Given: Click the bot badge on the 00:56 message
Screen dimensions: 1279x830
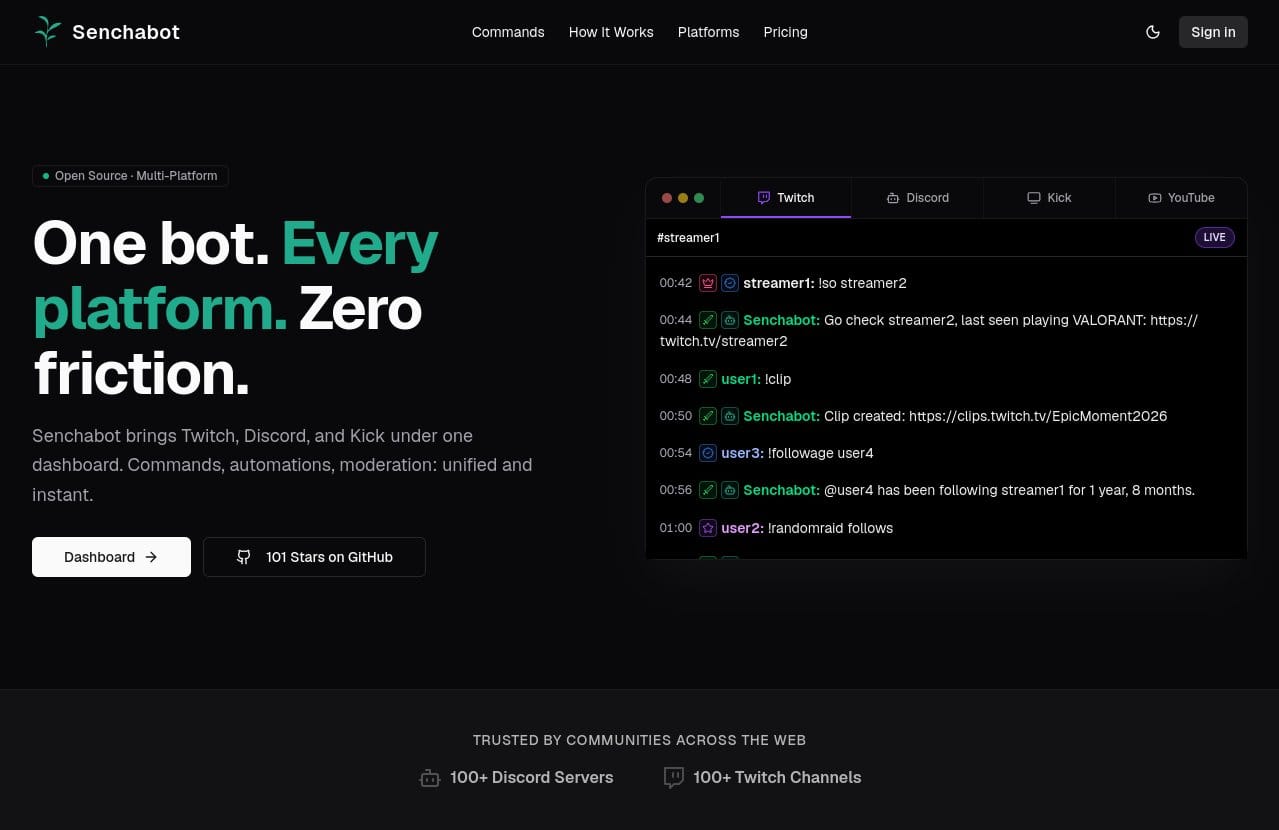Looking at the screenshot, I should [x=730, y=490].
